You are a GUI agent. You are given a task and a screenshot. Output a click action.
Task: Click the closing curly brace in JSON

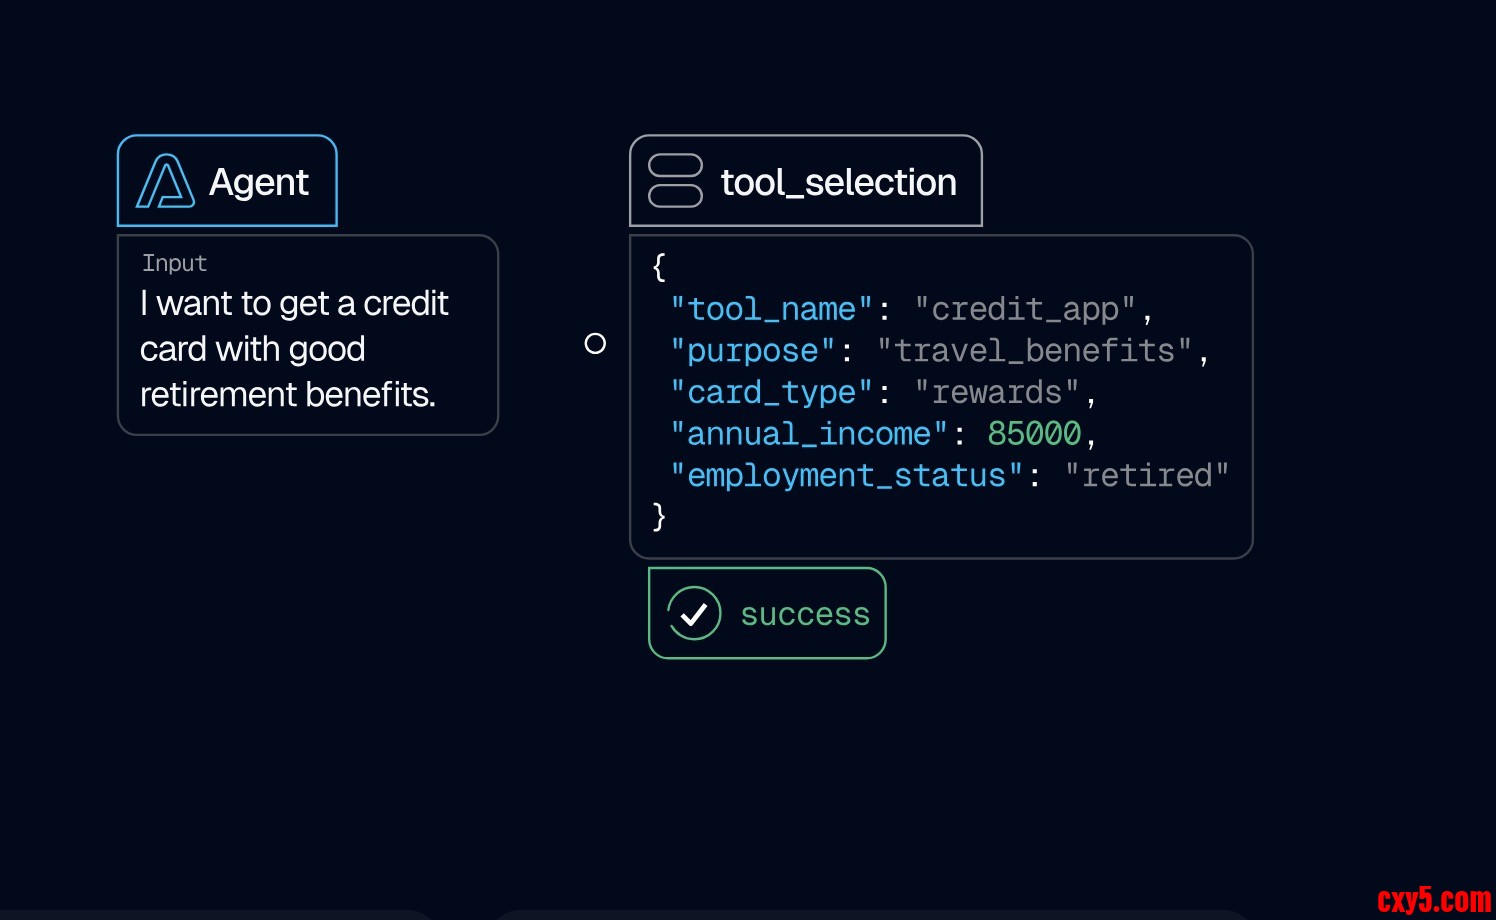point(658,516)
